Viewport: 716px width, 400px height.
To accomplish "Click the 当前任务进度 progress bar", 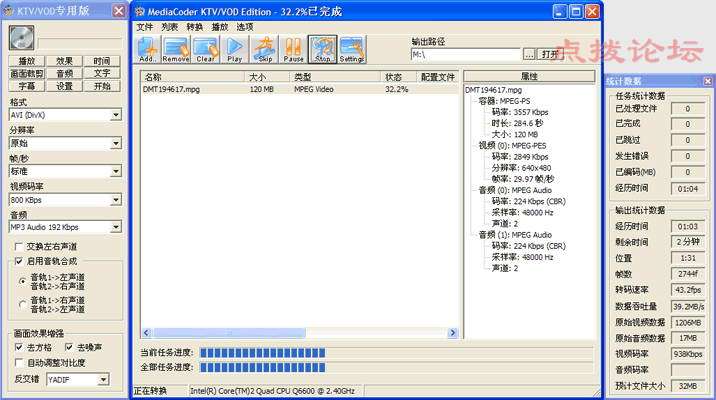I will pyautogui.click(x=396, y=353).
